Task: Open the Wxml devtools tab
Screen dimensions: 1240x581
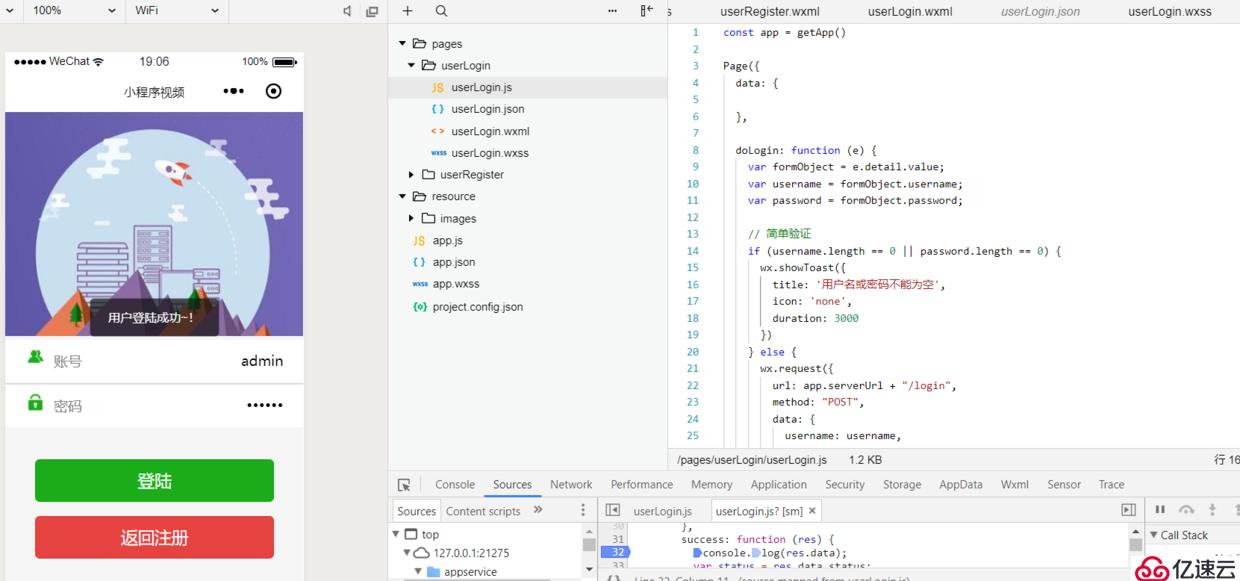Action: click(x=1014, y=484)
